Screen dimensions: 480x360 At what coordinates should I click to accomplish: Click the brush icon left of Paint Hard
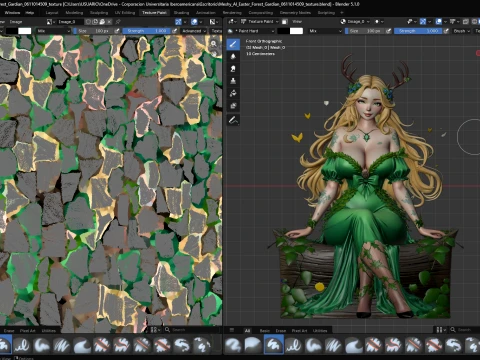[230, 31]
